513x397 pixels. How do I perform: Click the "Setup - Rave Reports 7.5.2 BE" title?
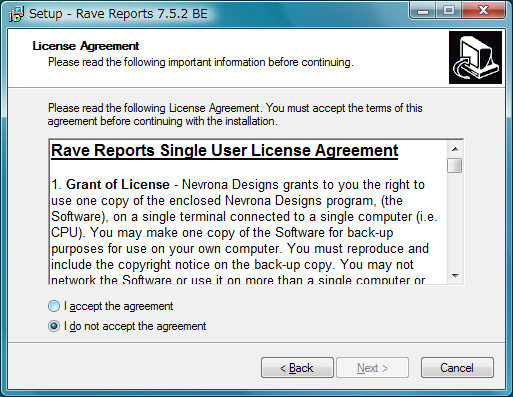point(118,14)
